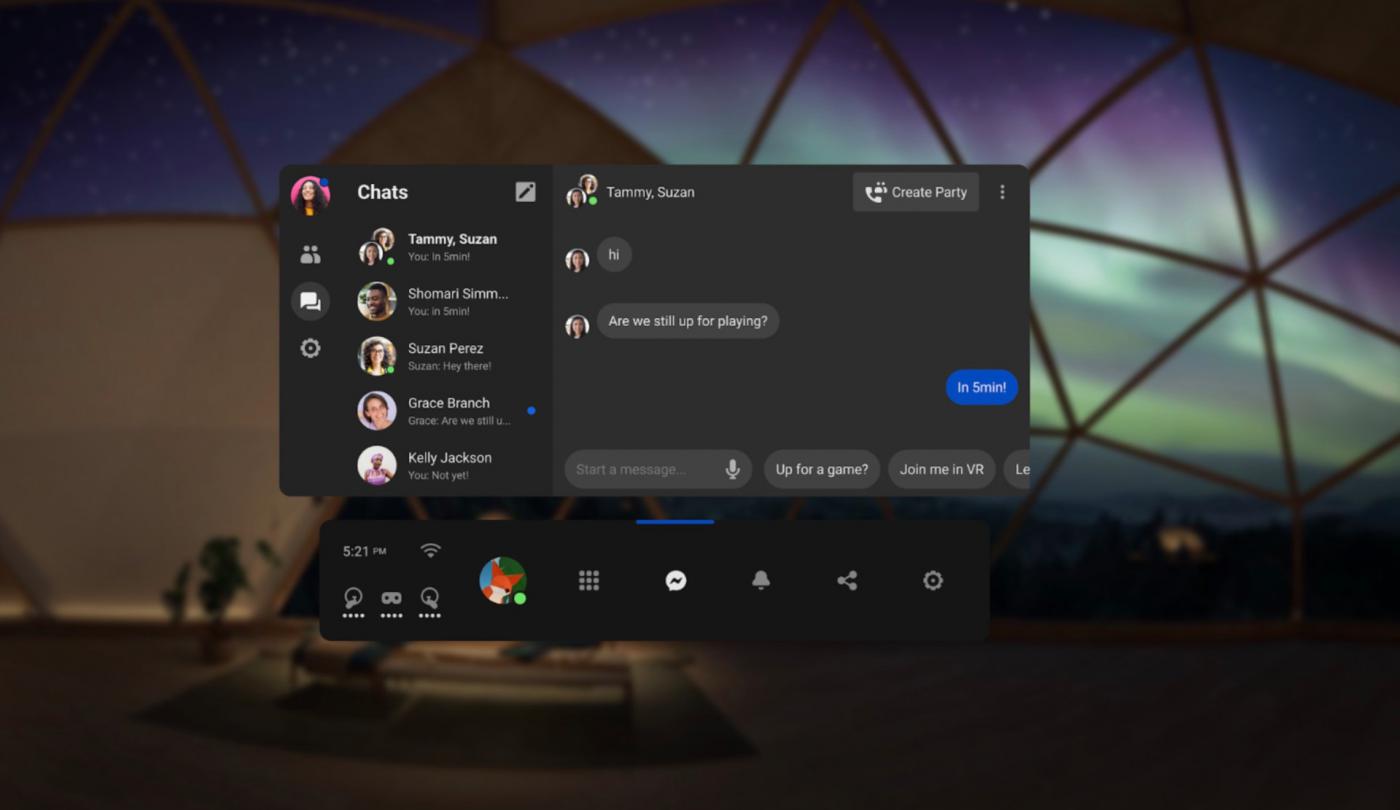Screen dimensions: 1400x810
Task: Open your profile avatar in Chats sidebar
Action: (x=310, y=195)
